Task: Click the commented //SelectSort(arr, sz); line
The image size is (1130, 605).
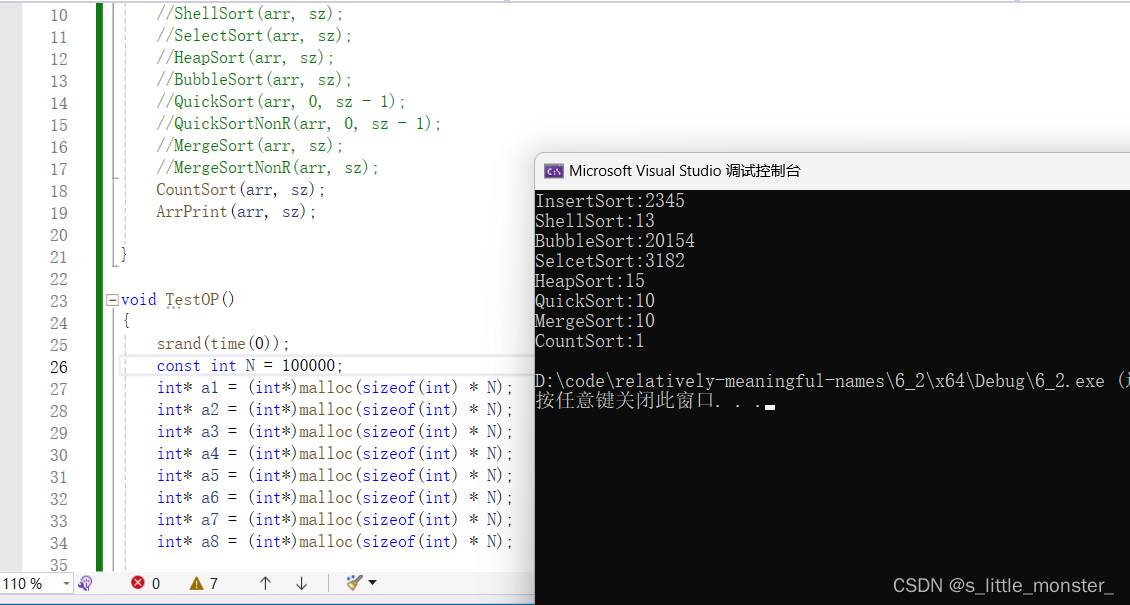Action: pos(254,36)
